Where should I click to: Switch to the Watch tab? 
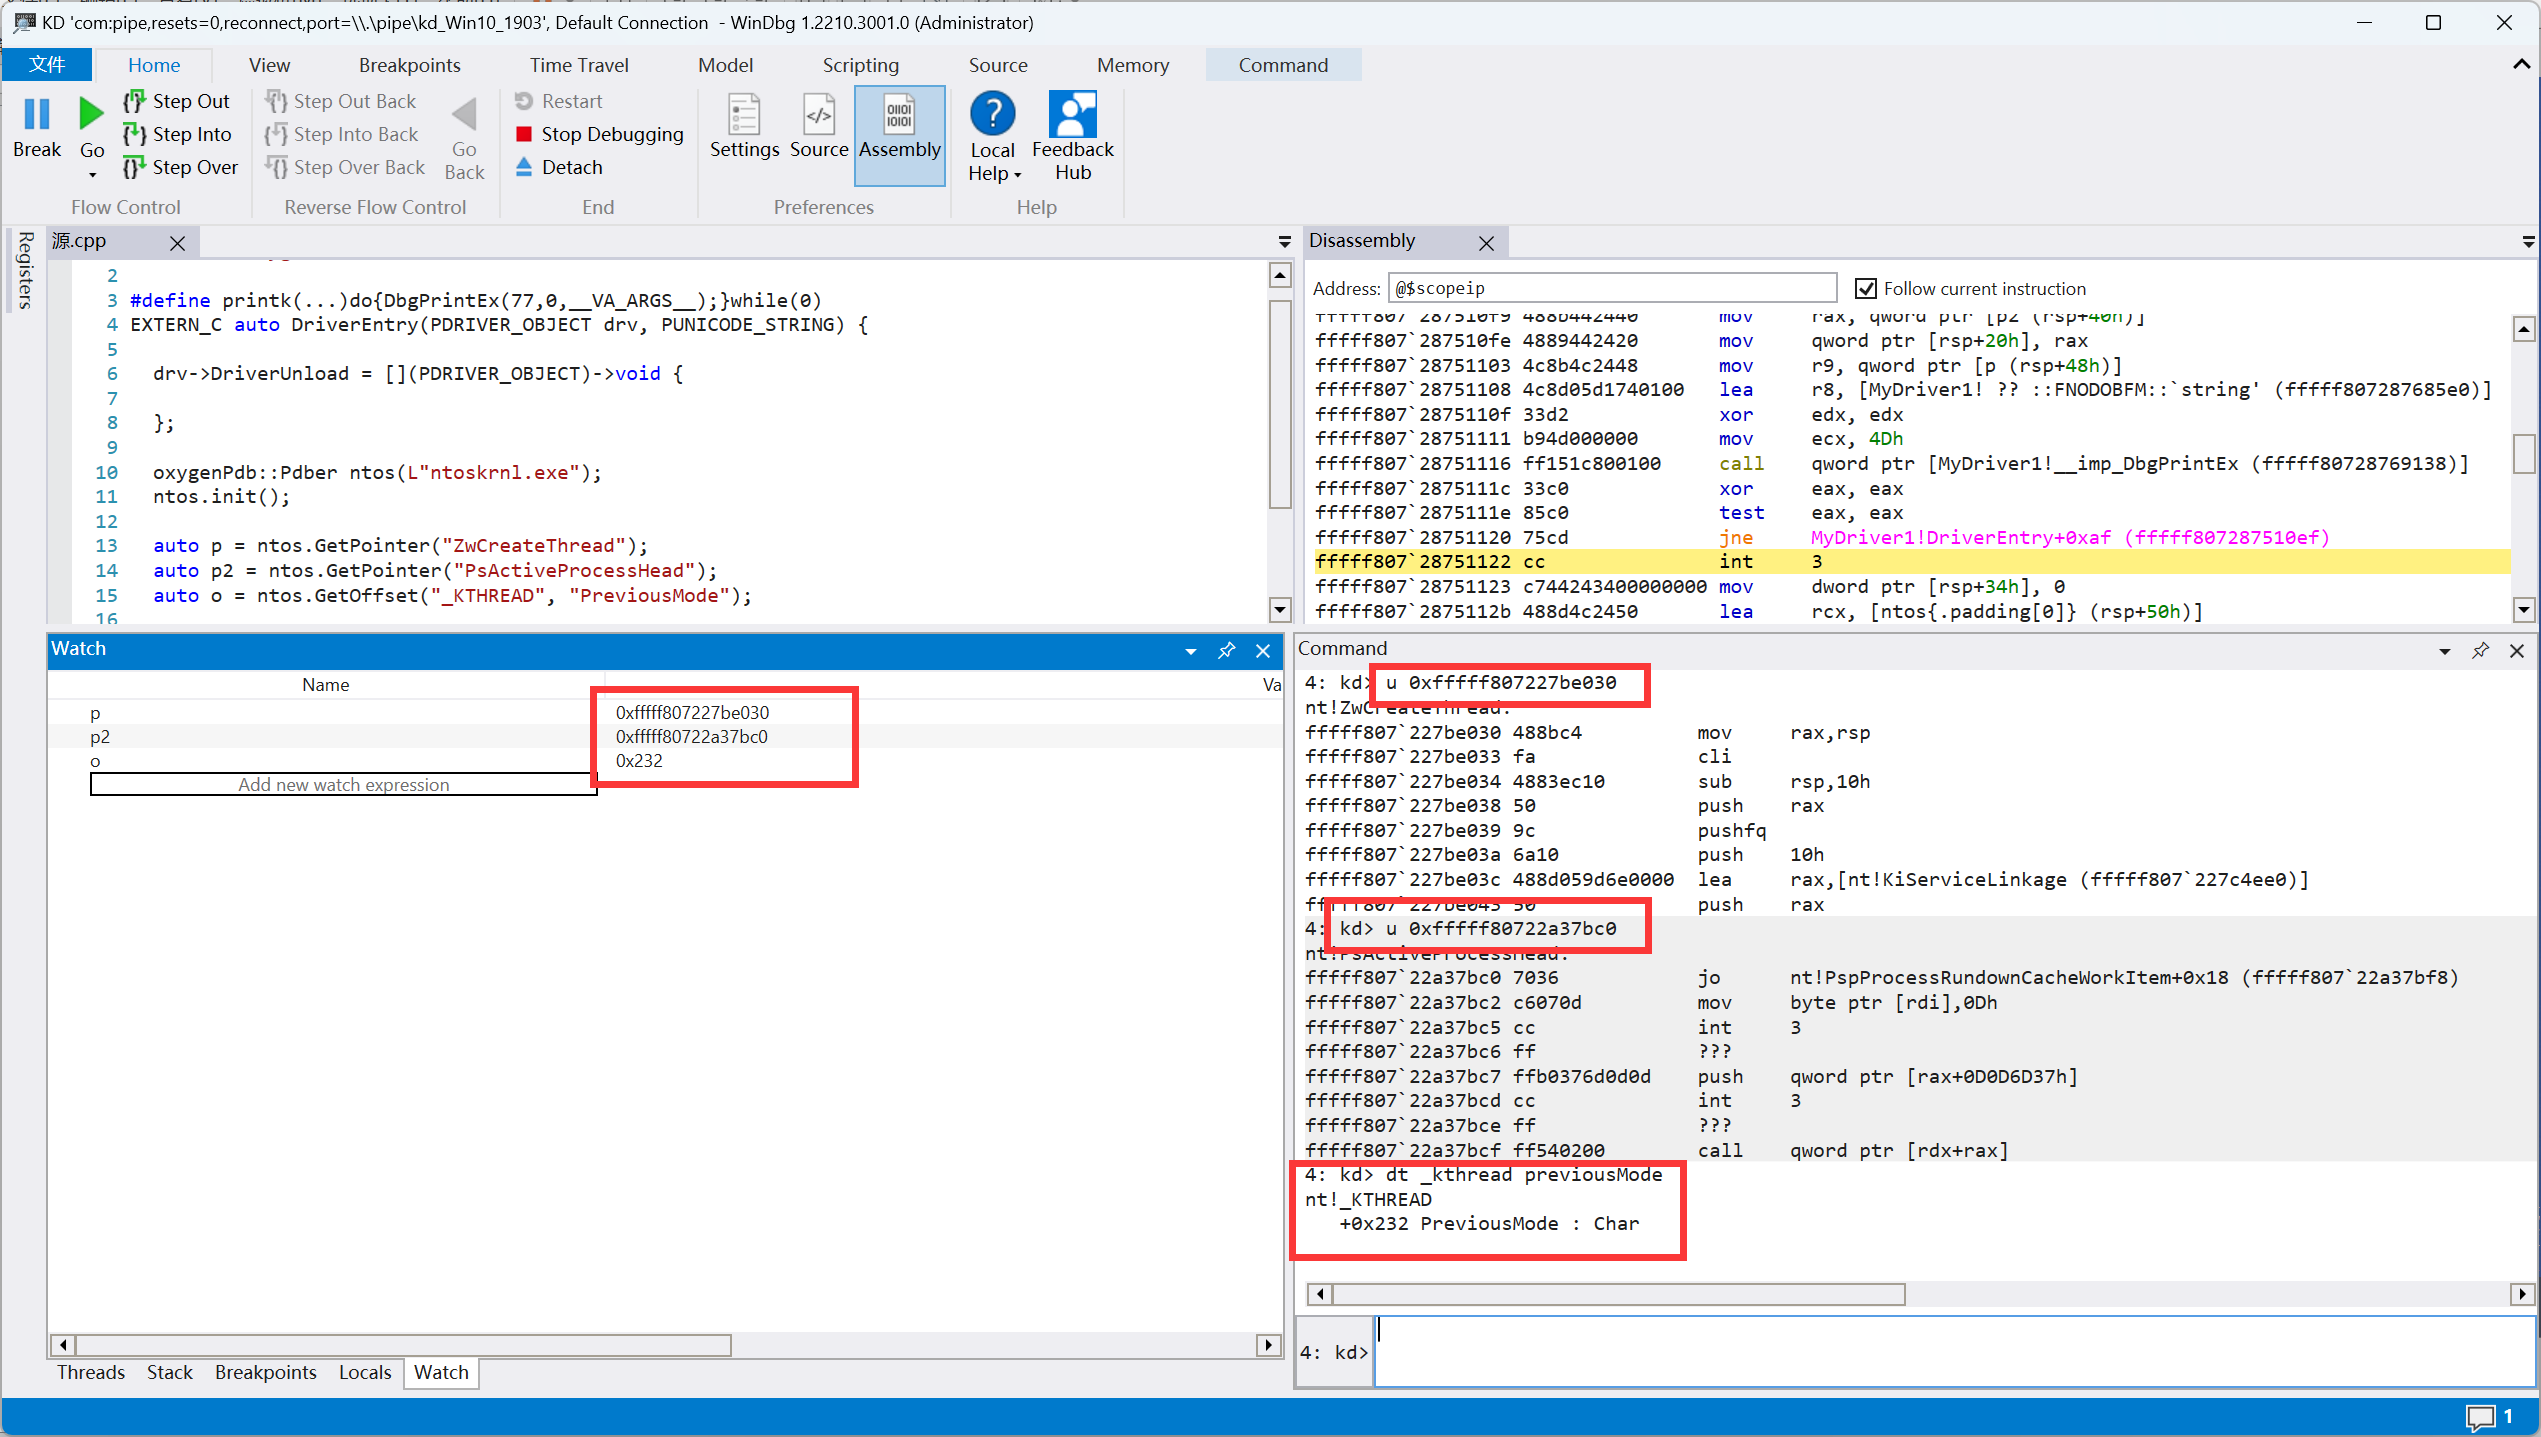point(440,1372)
